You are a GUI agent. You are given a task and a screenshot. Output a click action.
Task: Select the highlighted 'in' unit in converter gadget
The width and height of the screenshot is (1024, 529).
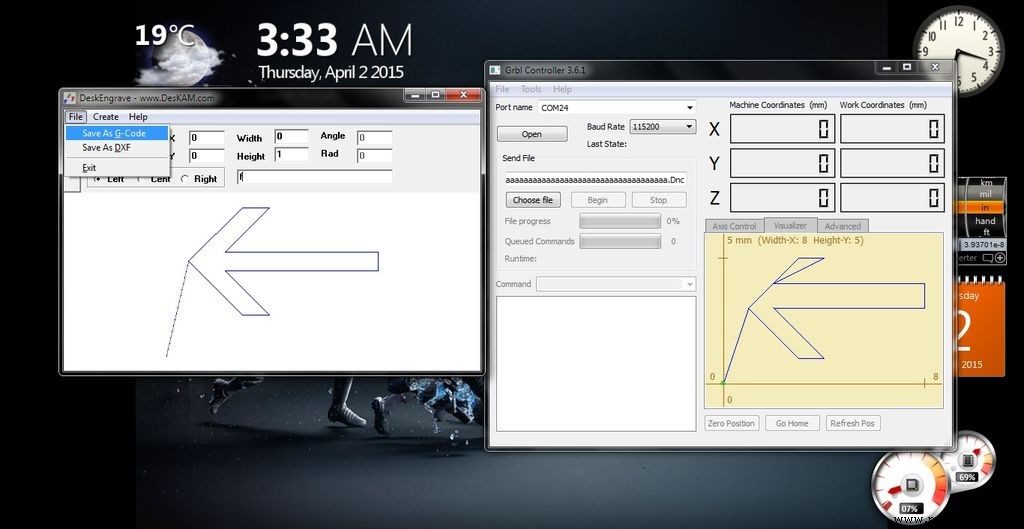pyautogui.click(x=985, y=207)
